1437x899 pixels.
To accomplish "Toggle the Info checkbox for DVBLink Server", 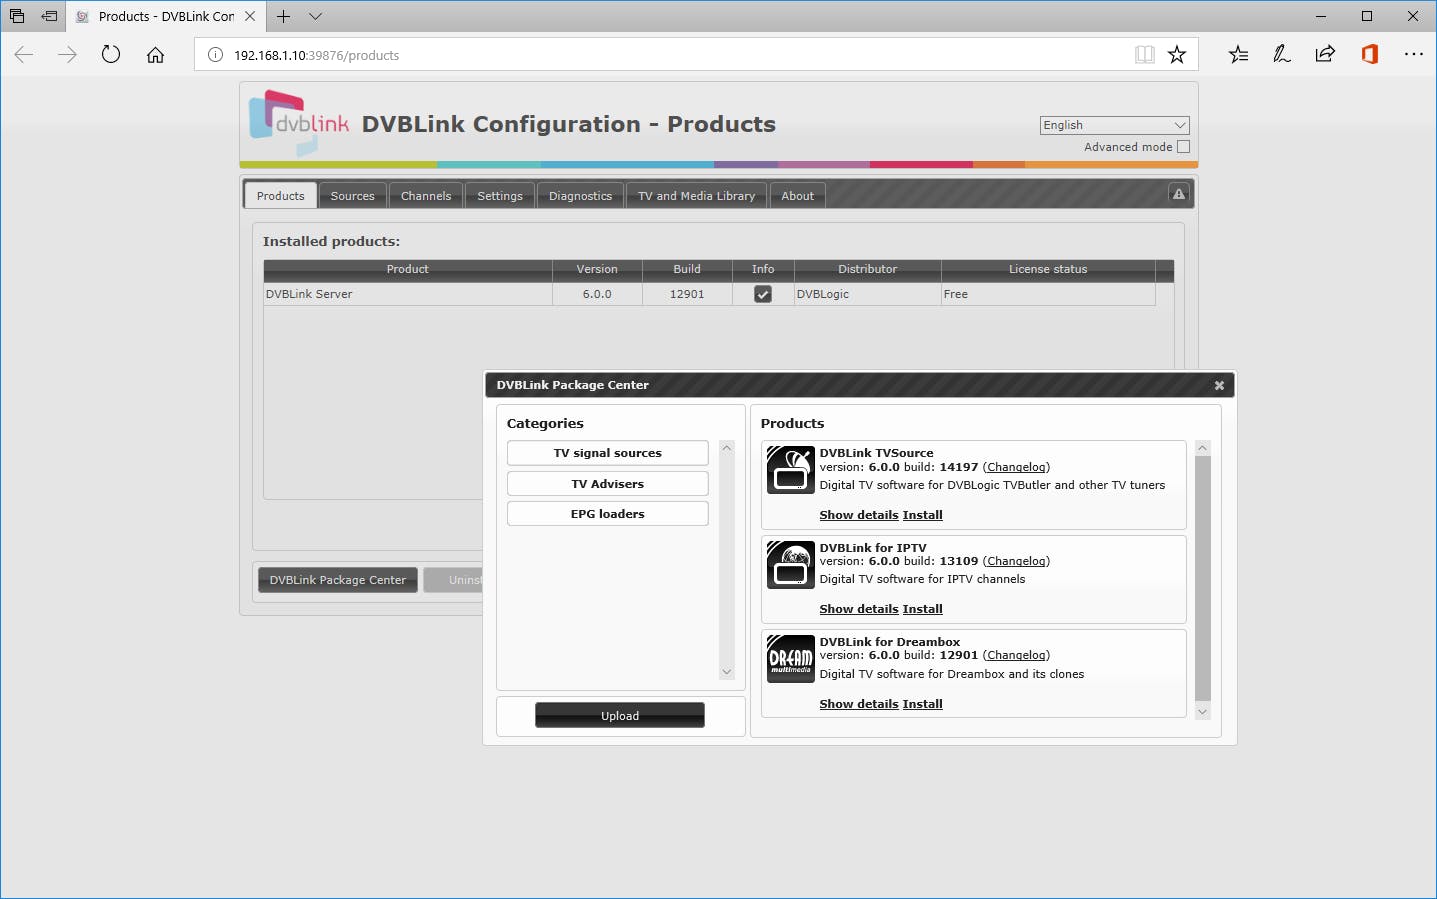I will pos(763,294).
